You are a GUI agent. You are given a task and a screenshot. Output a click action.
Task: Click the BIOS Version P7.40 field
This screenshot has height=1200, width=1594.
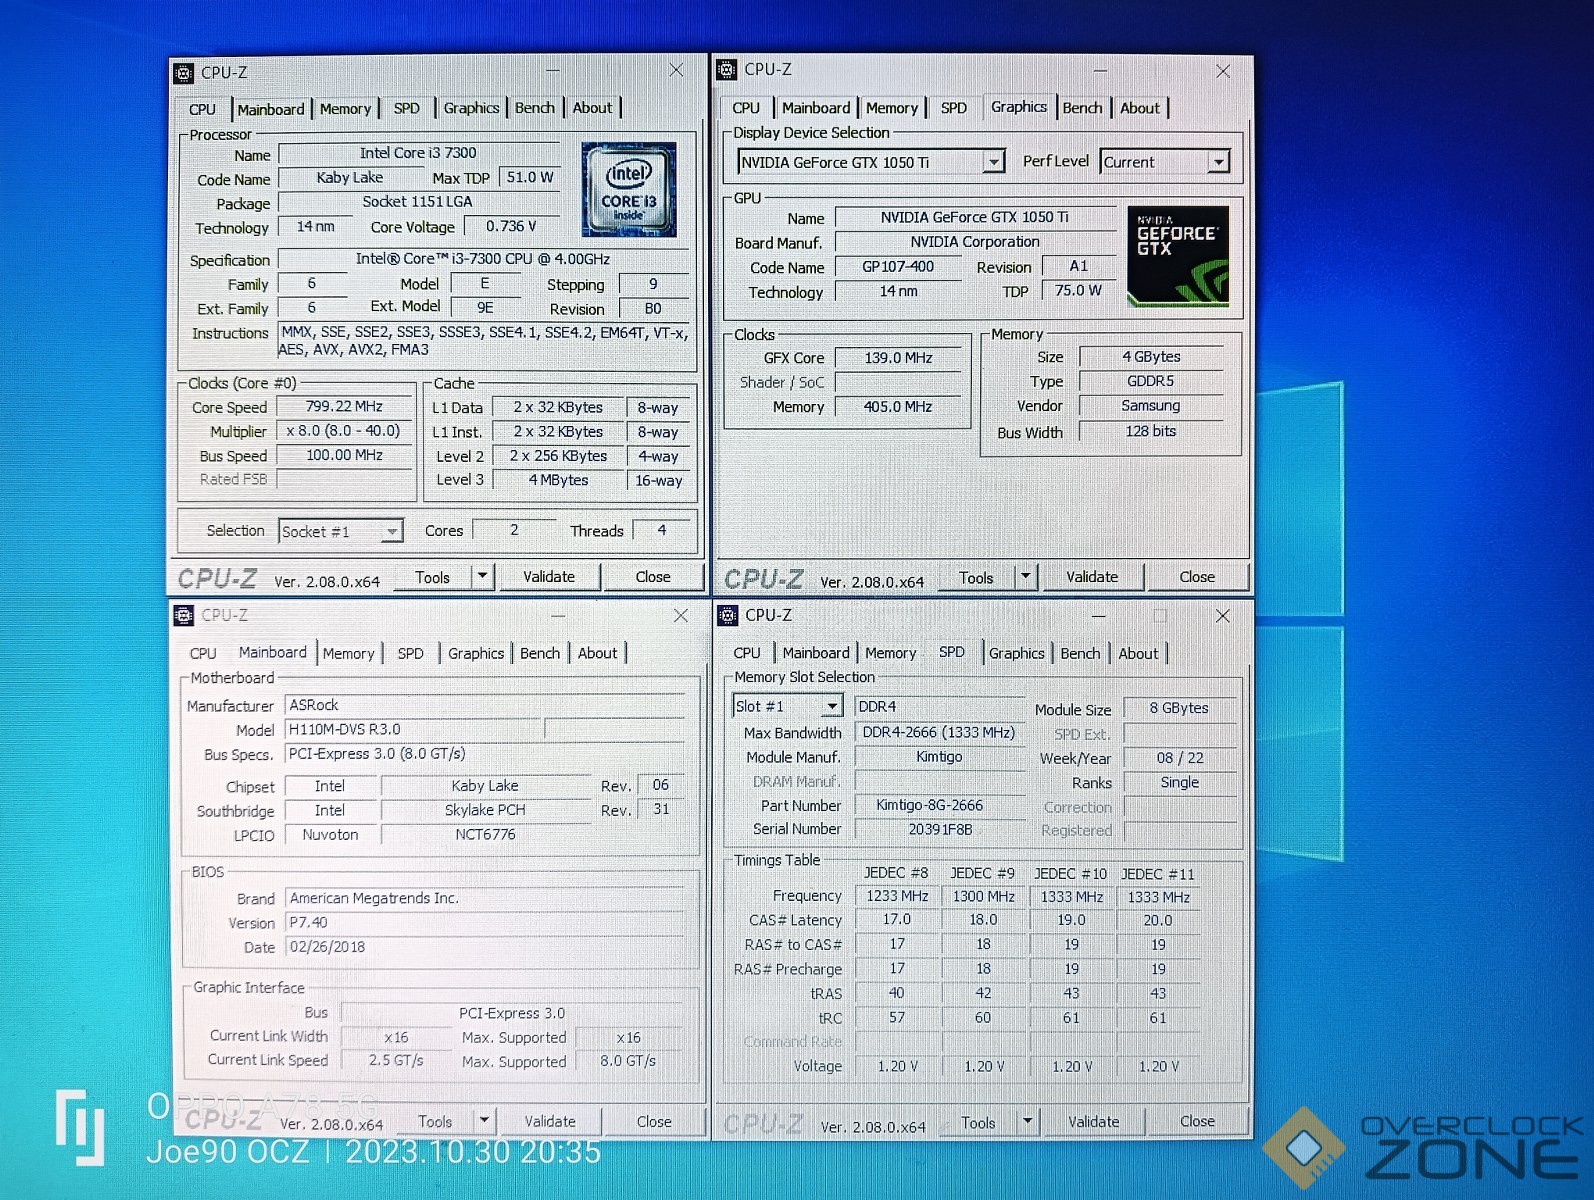coord(485,922)
